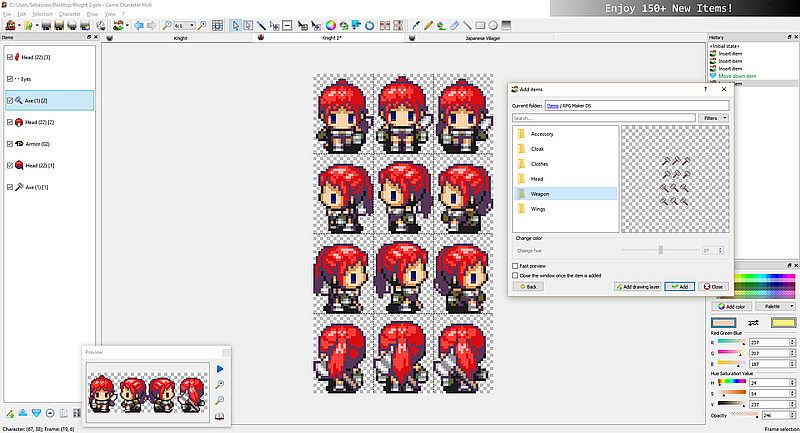Click the swap colors arrows icon

click(753, 323)
